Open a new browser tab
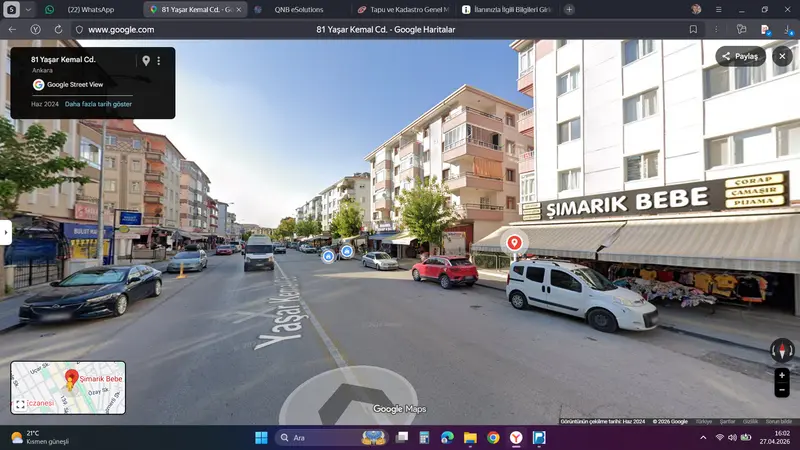The image size is (800, 450). [569, 9]
